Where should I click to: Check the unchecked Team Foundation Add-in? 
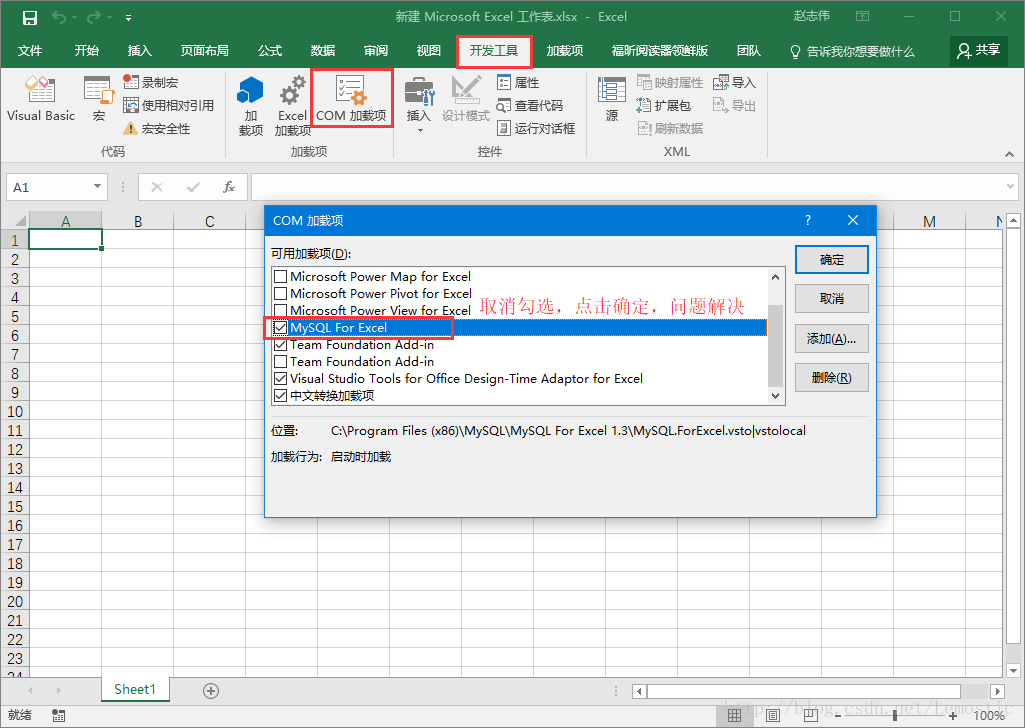click(280, 361)
